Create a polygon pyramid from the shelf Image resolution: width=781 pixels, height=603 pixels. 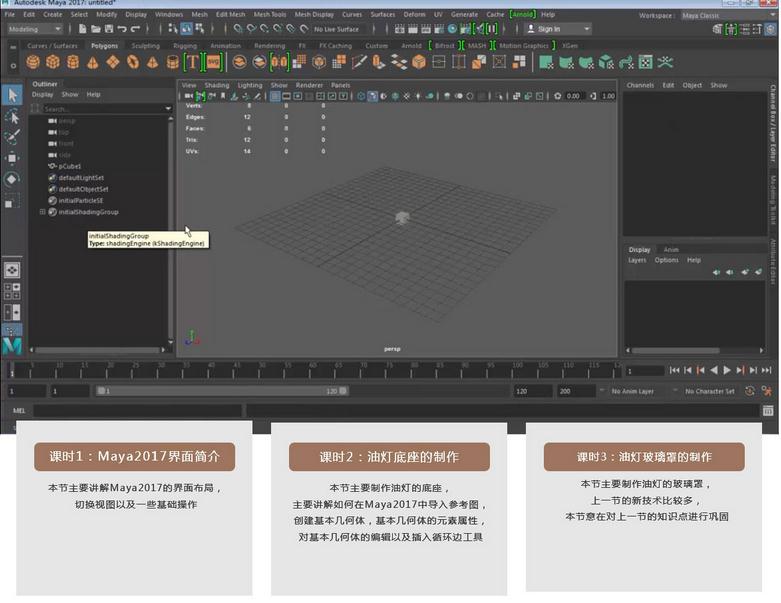point(152,62)
